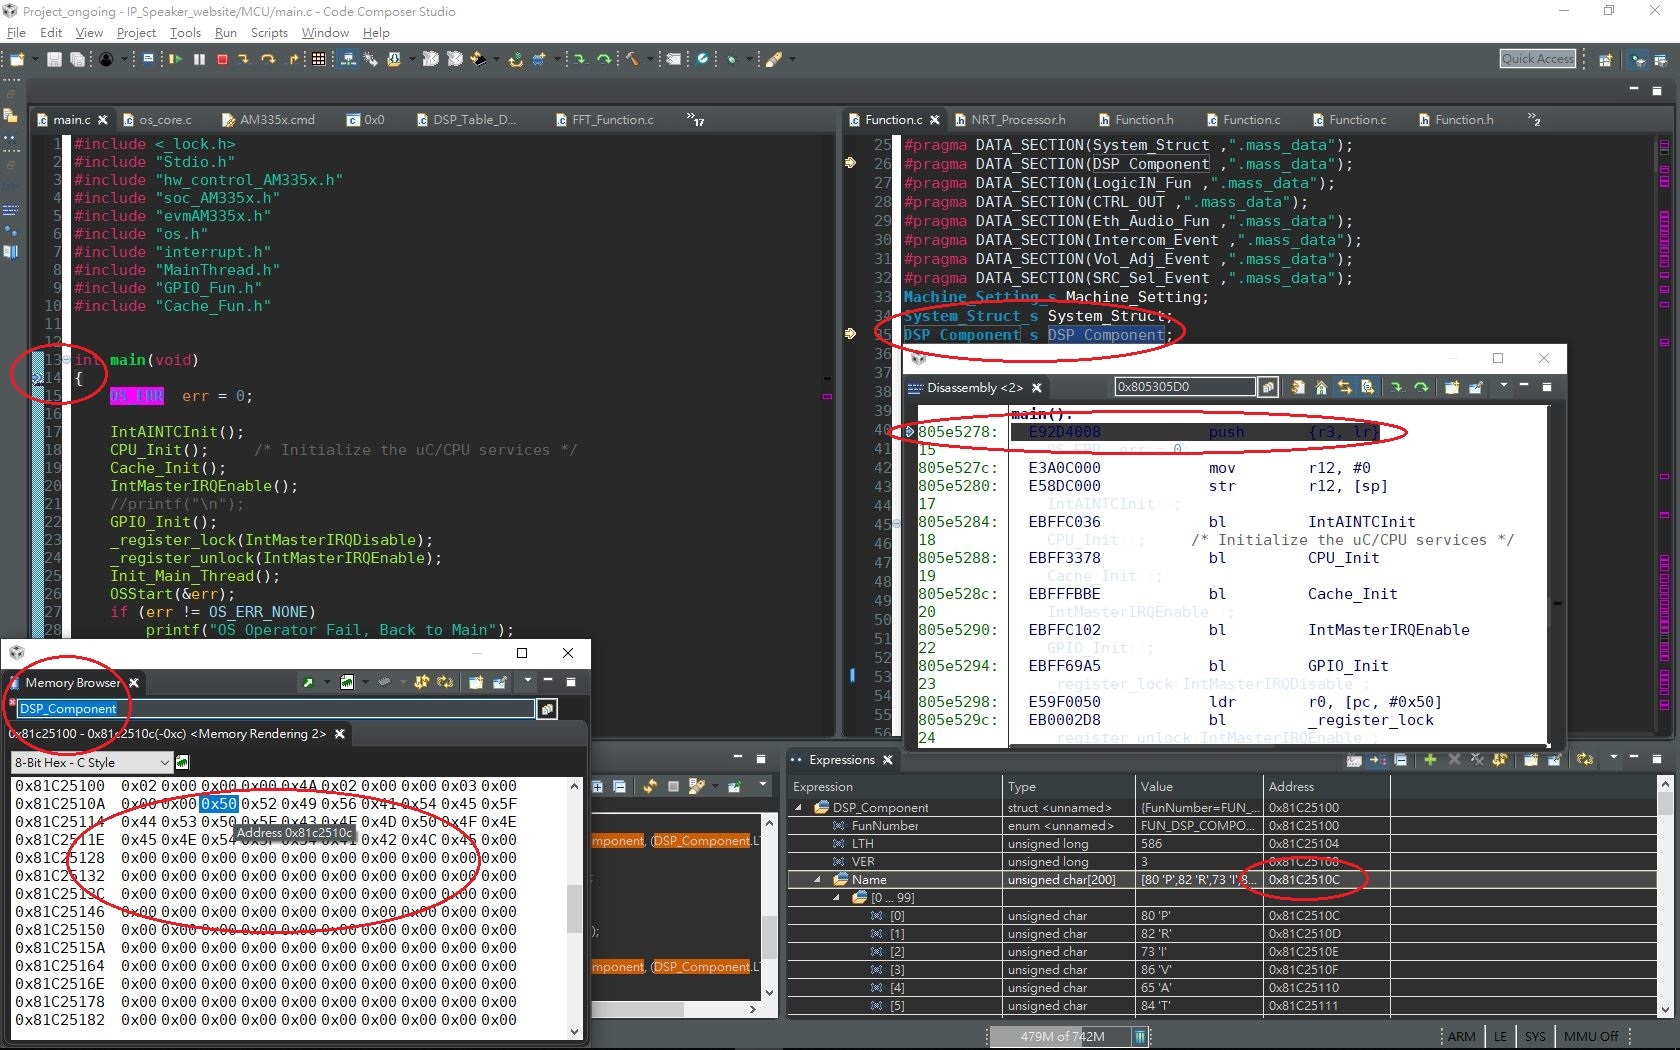
Task: Click the Build hammer icon
Action: pos(632,60)
